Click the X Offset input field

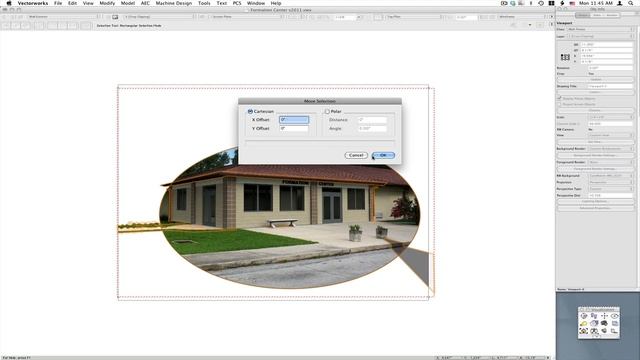(x=294, y=120)
